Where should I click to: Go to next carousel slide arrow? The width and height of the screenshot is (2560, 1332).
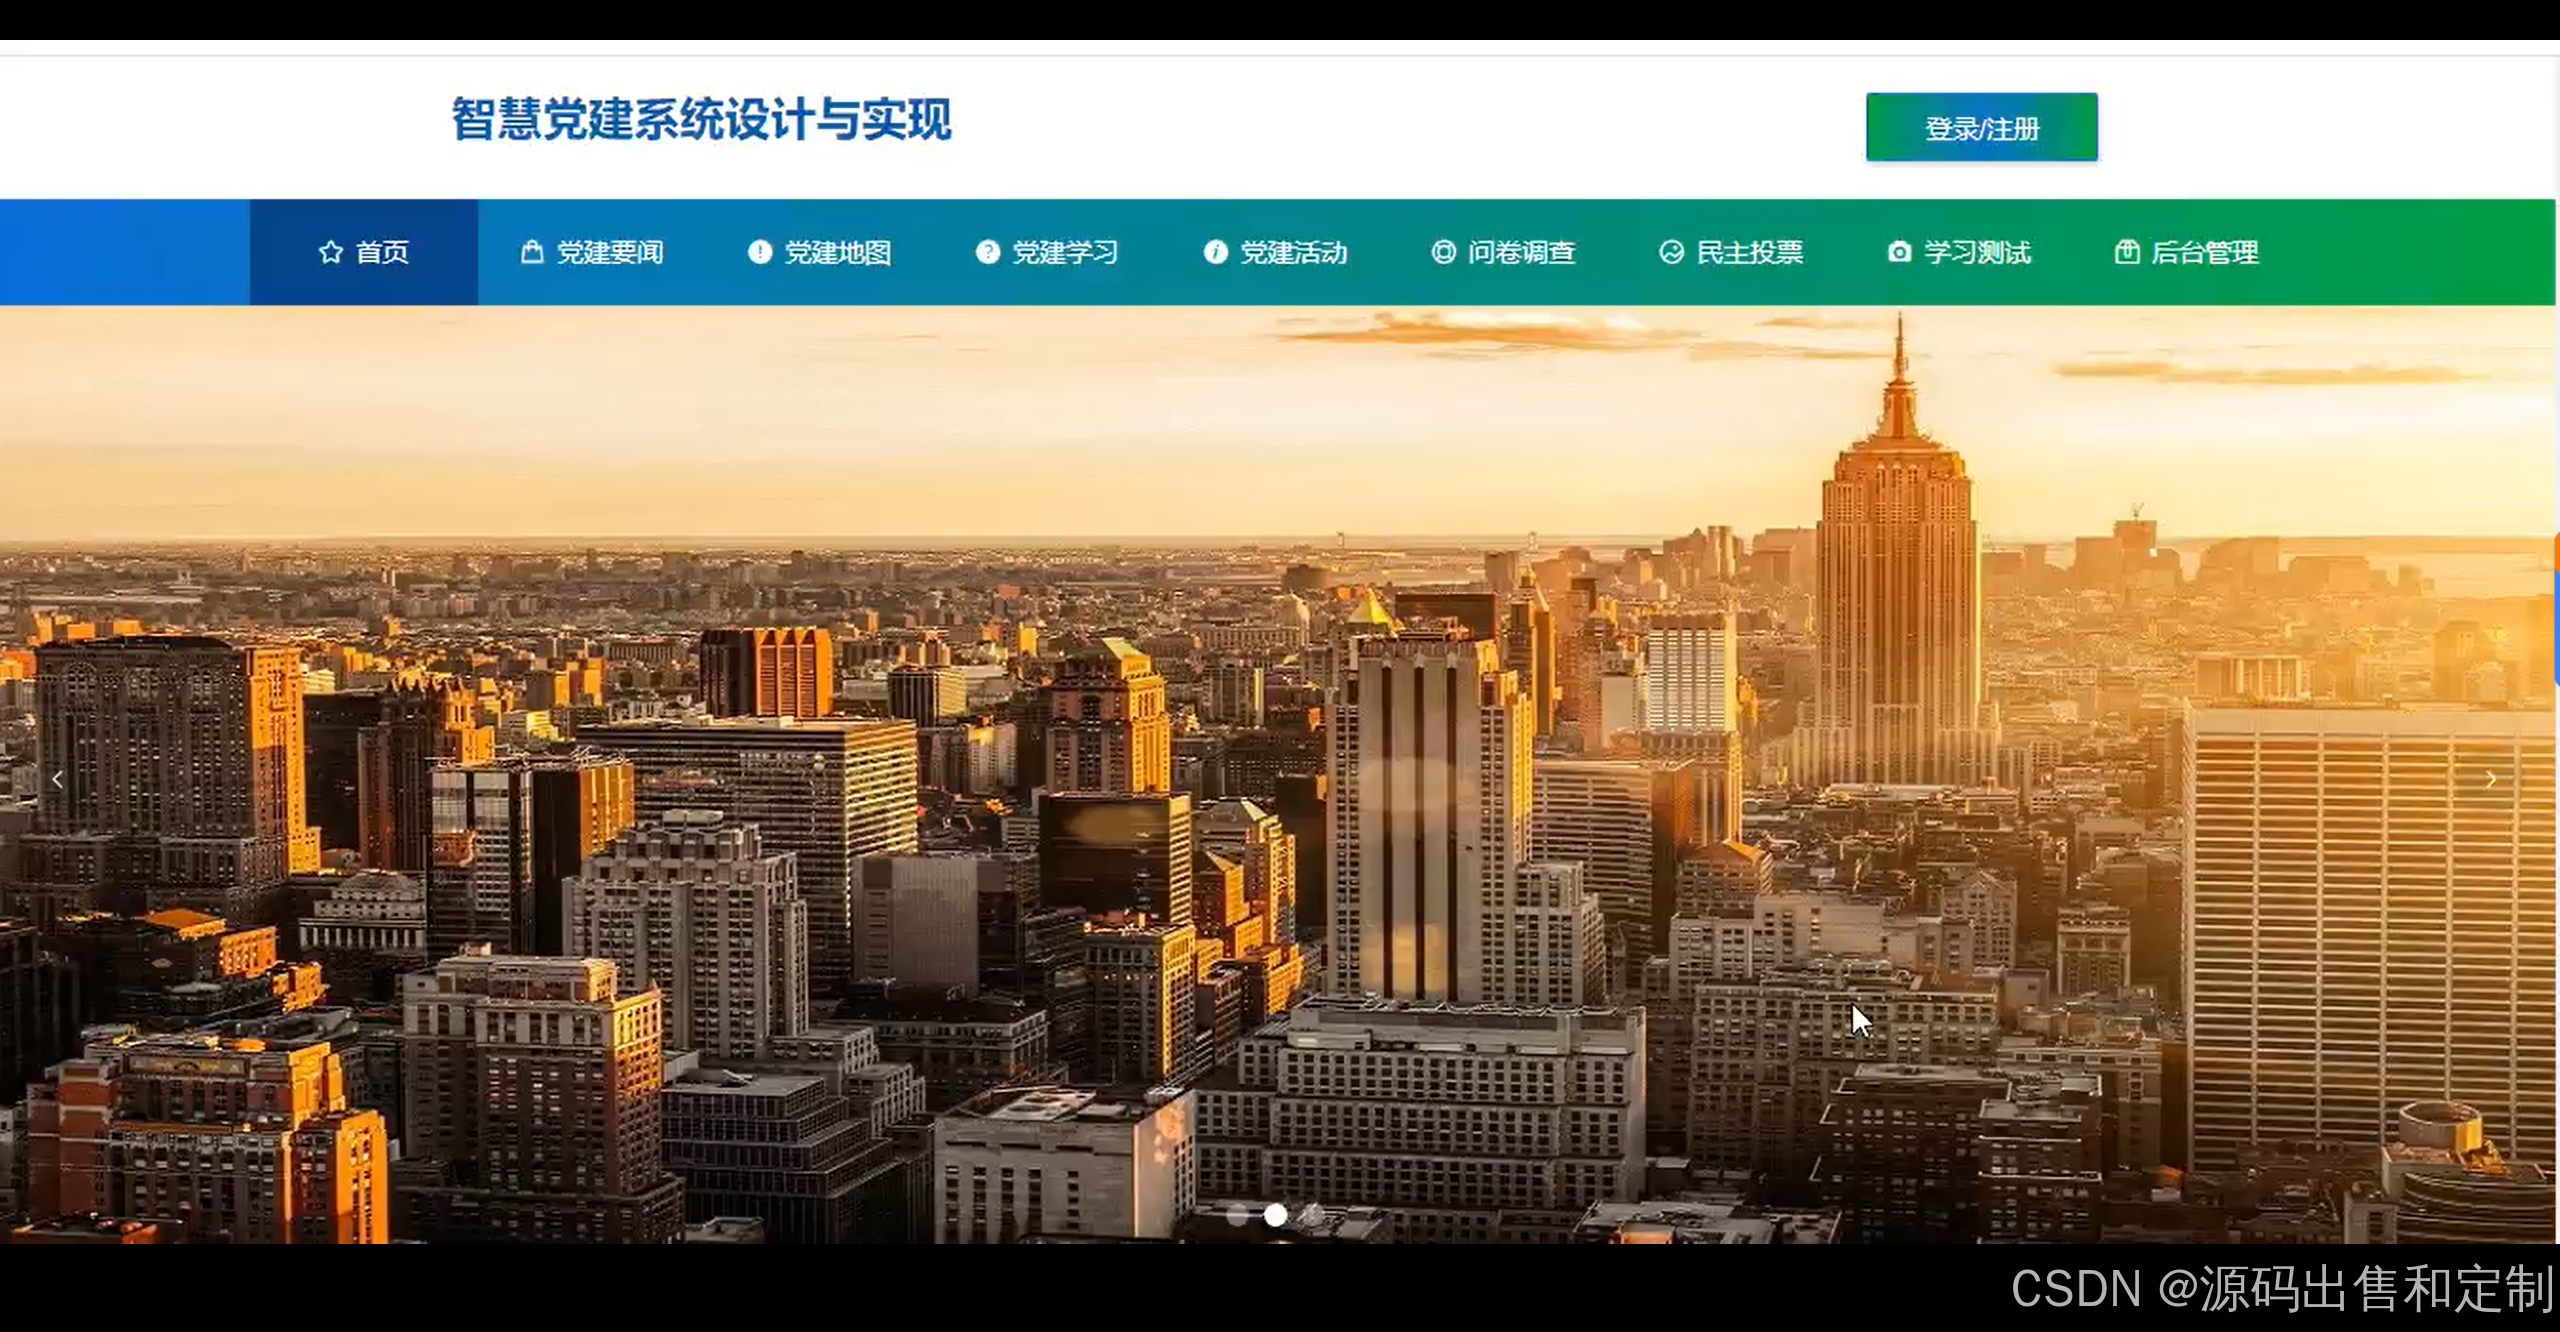(2491, 780)
